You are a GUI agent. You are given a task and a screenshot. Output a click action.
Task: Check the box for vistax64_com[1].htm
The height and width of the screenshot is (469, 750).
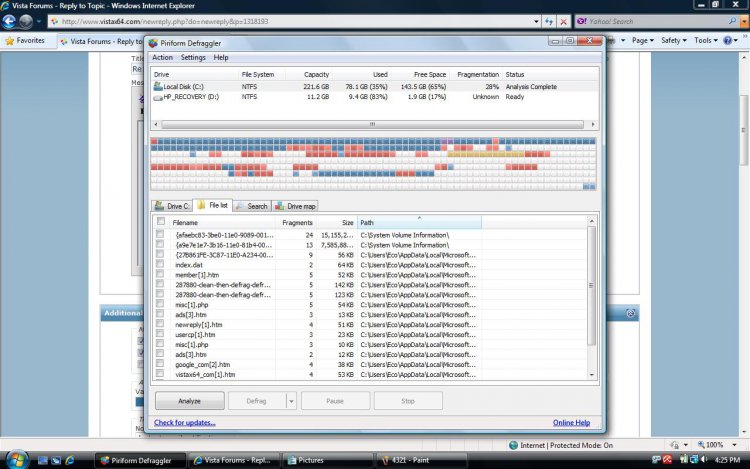[x=160, y=373]
